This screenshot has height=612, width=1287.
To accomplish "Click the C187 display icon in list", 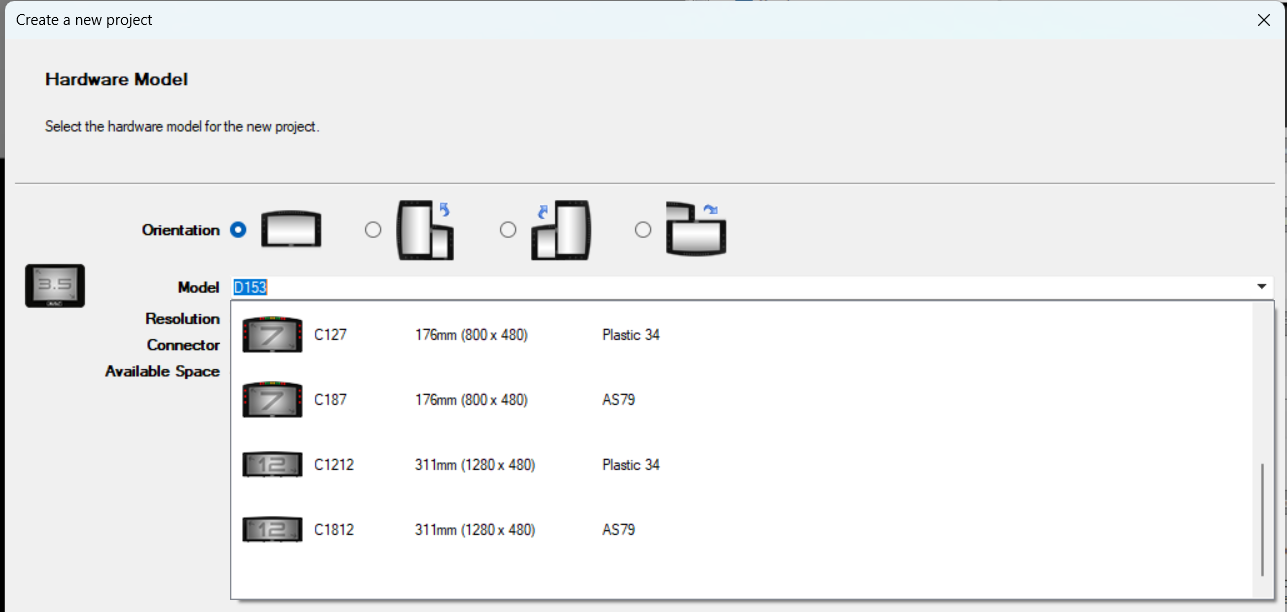I will coord(272,400).
